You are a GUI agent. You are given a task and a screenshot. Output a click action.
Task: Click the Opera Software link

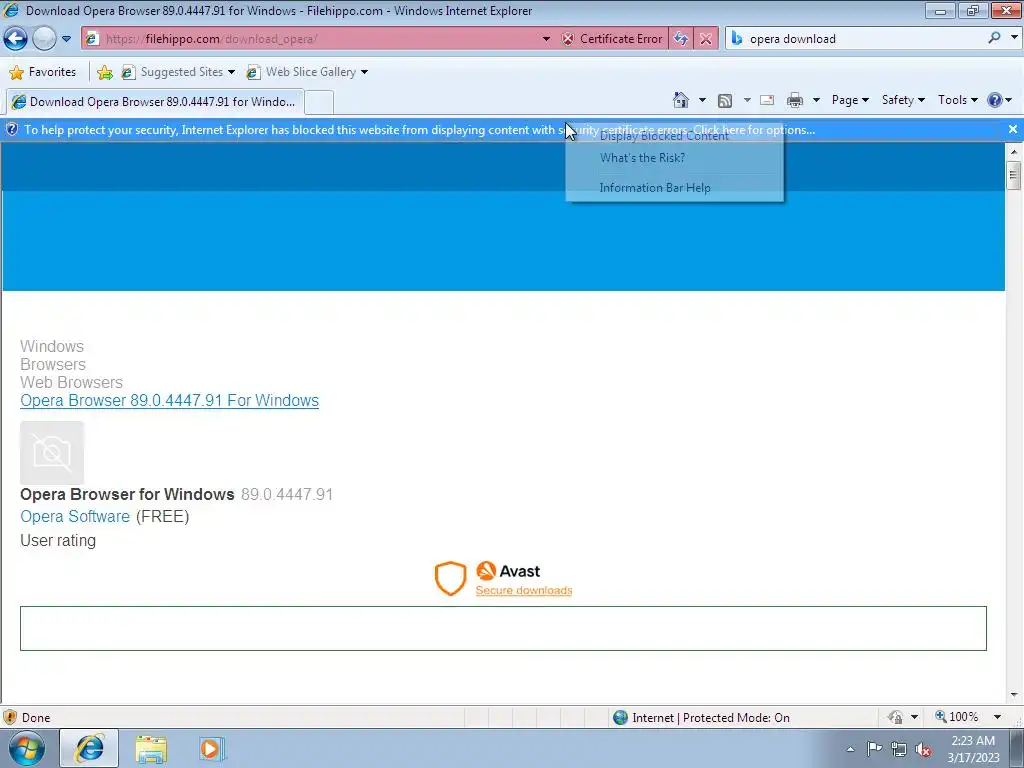tap(75, 517)
